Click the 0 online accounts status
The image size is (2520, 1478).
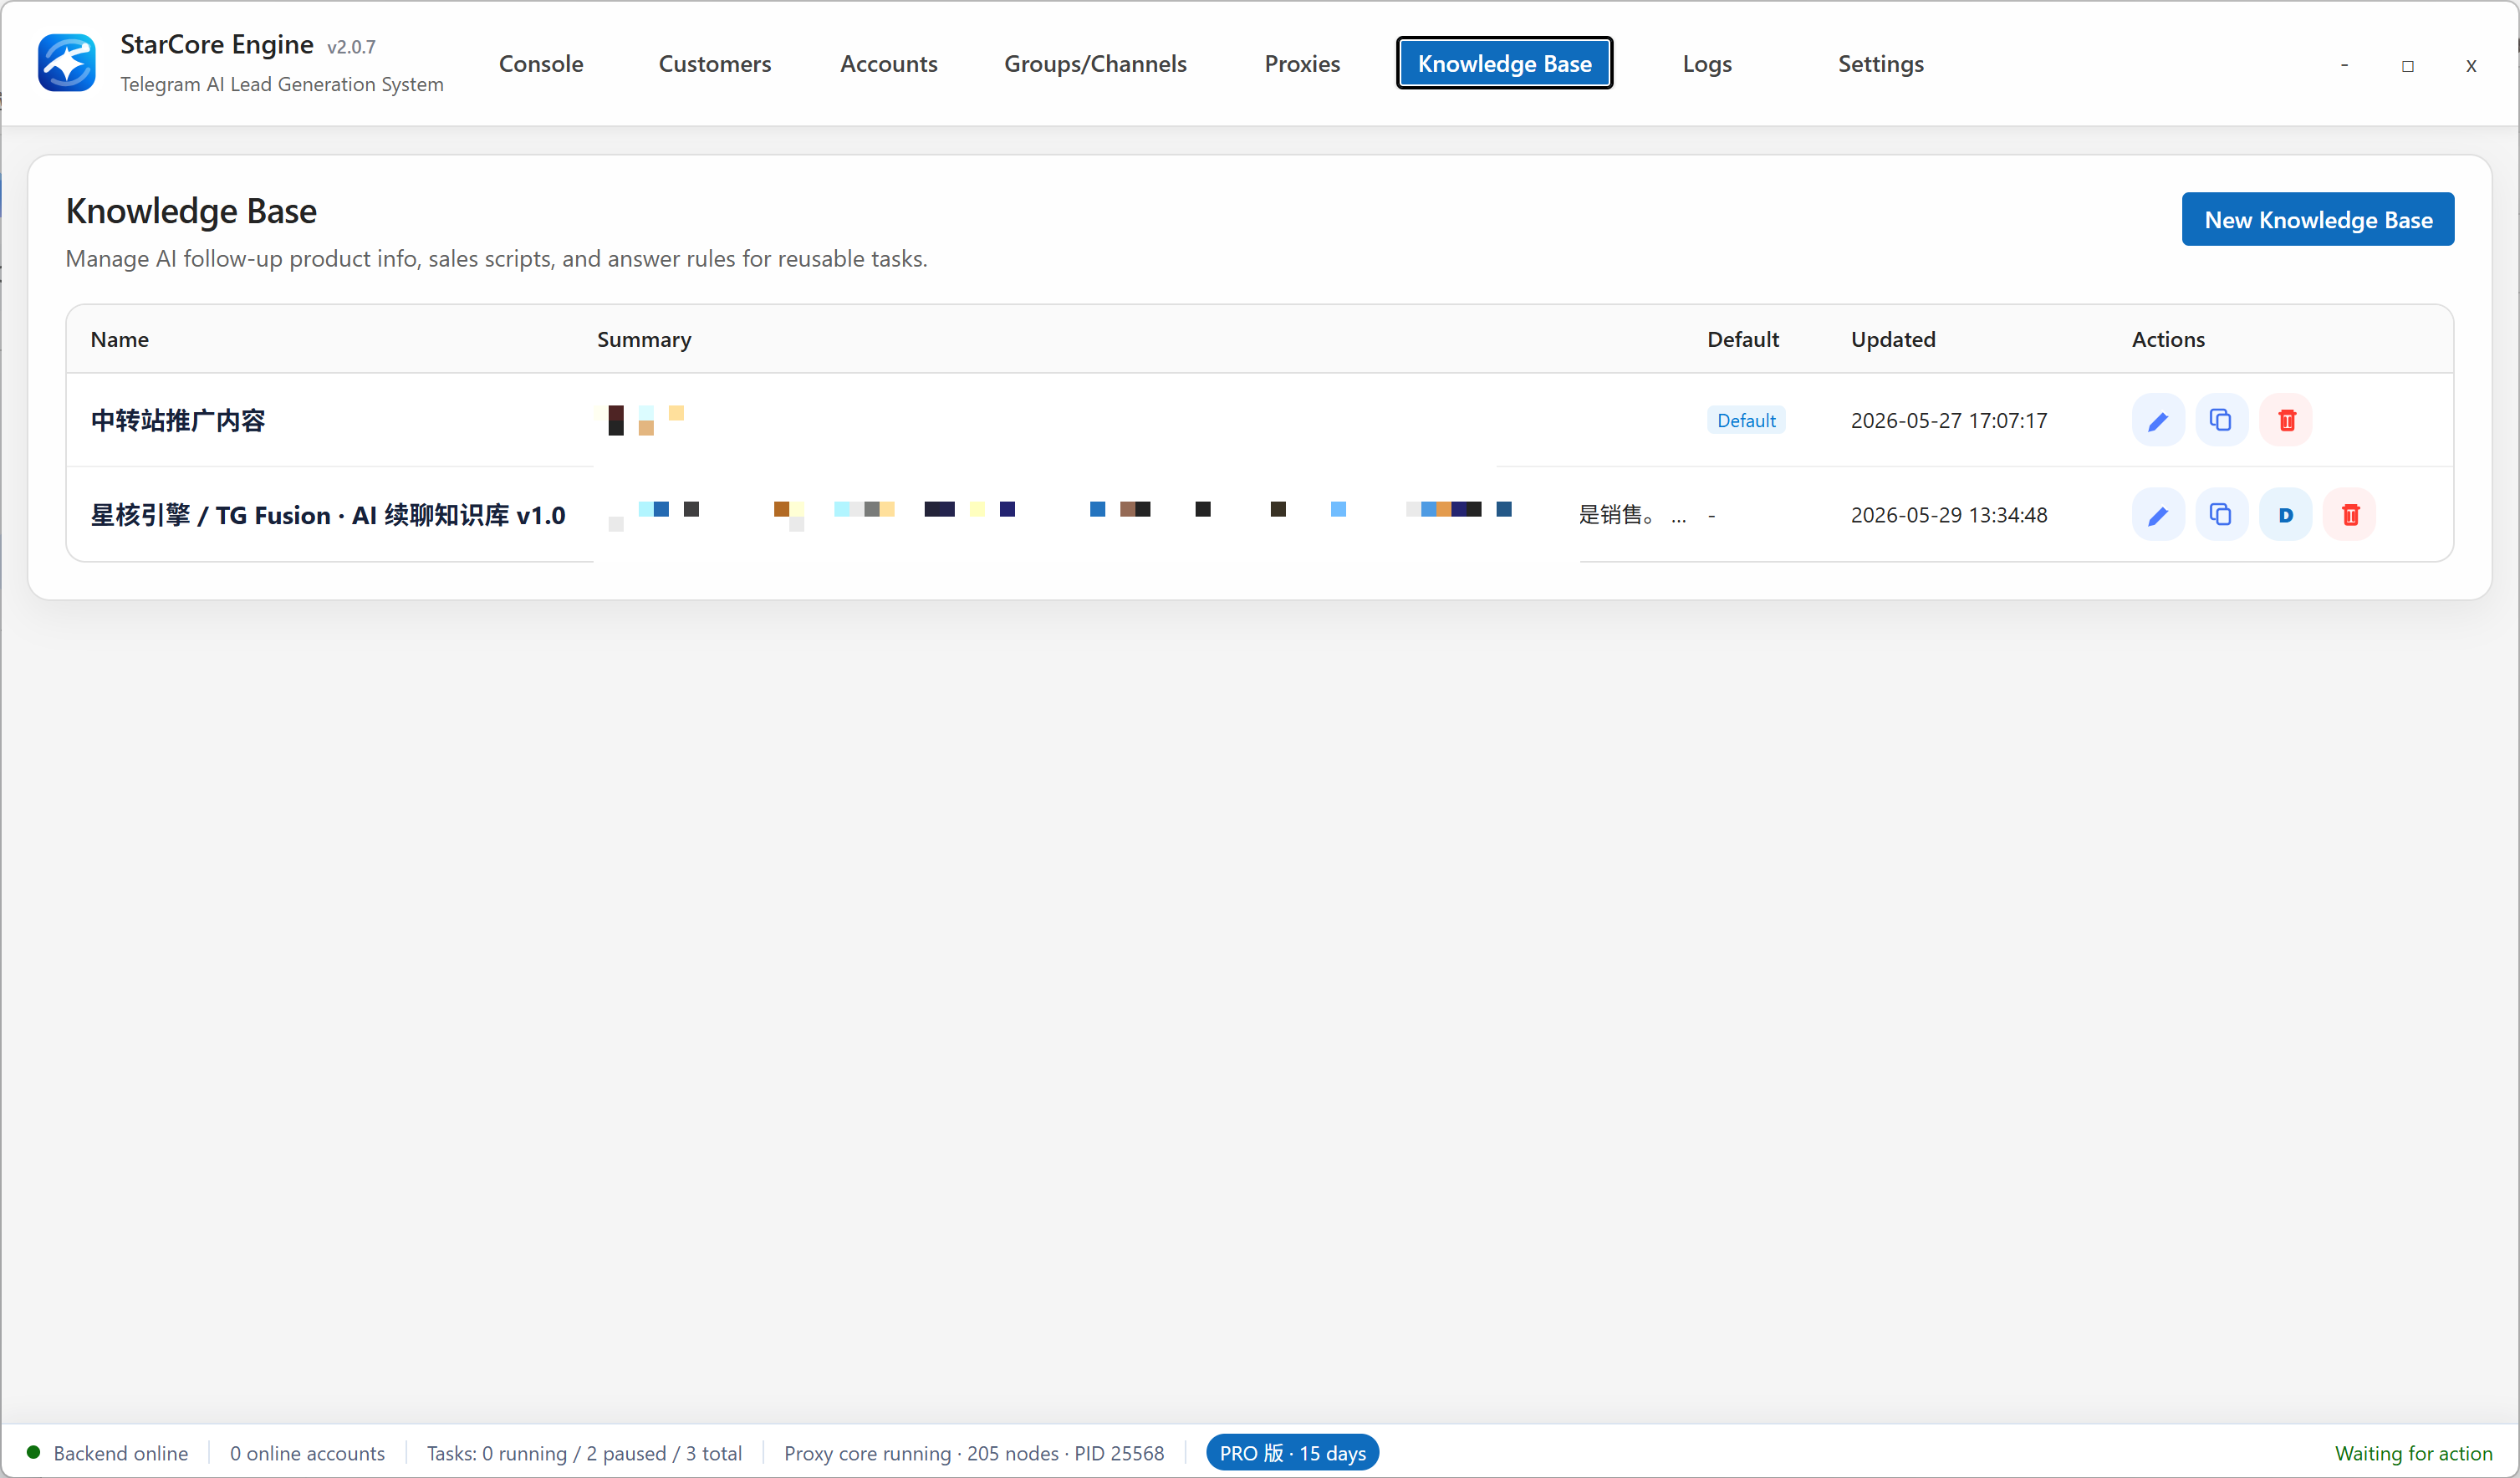click(307, 1453)
